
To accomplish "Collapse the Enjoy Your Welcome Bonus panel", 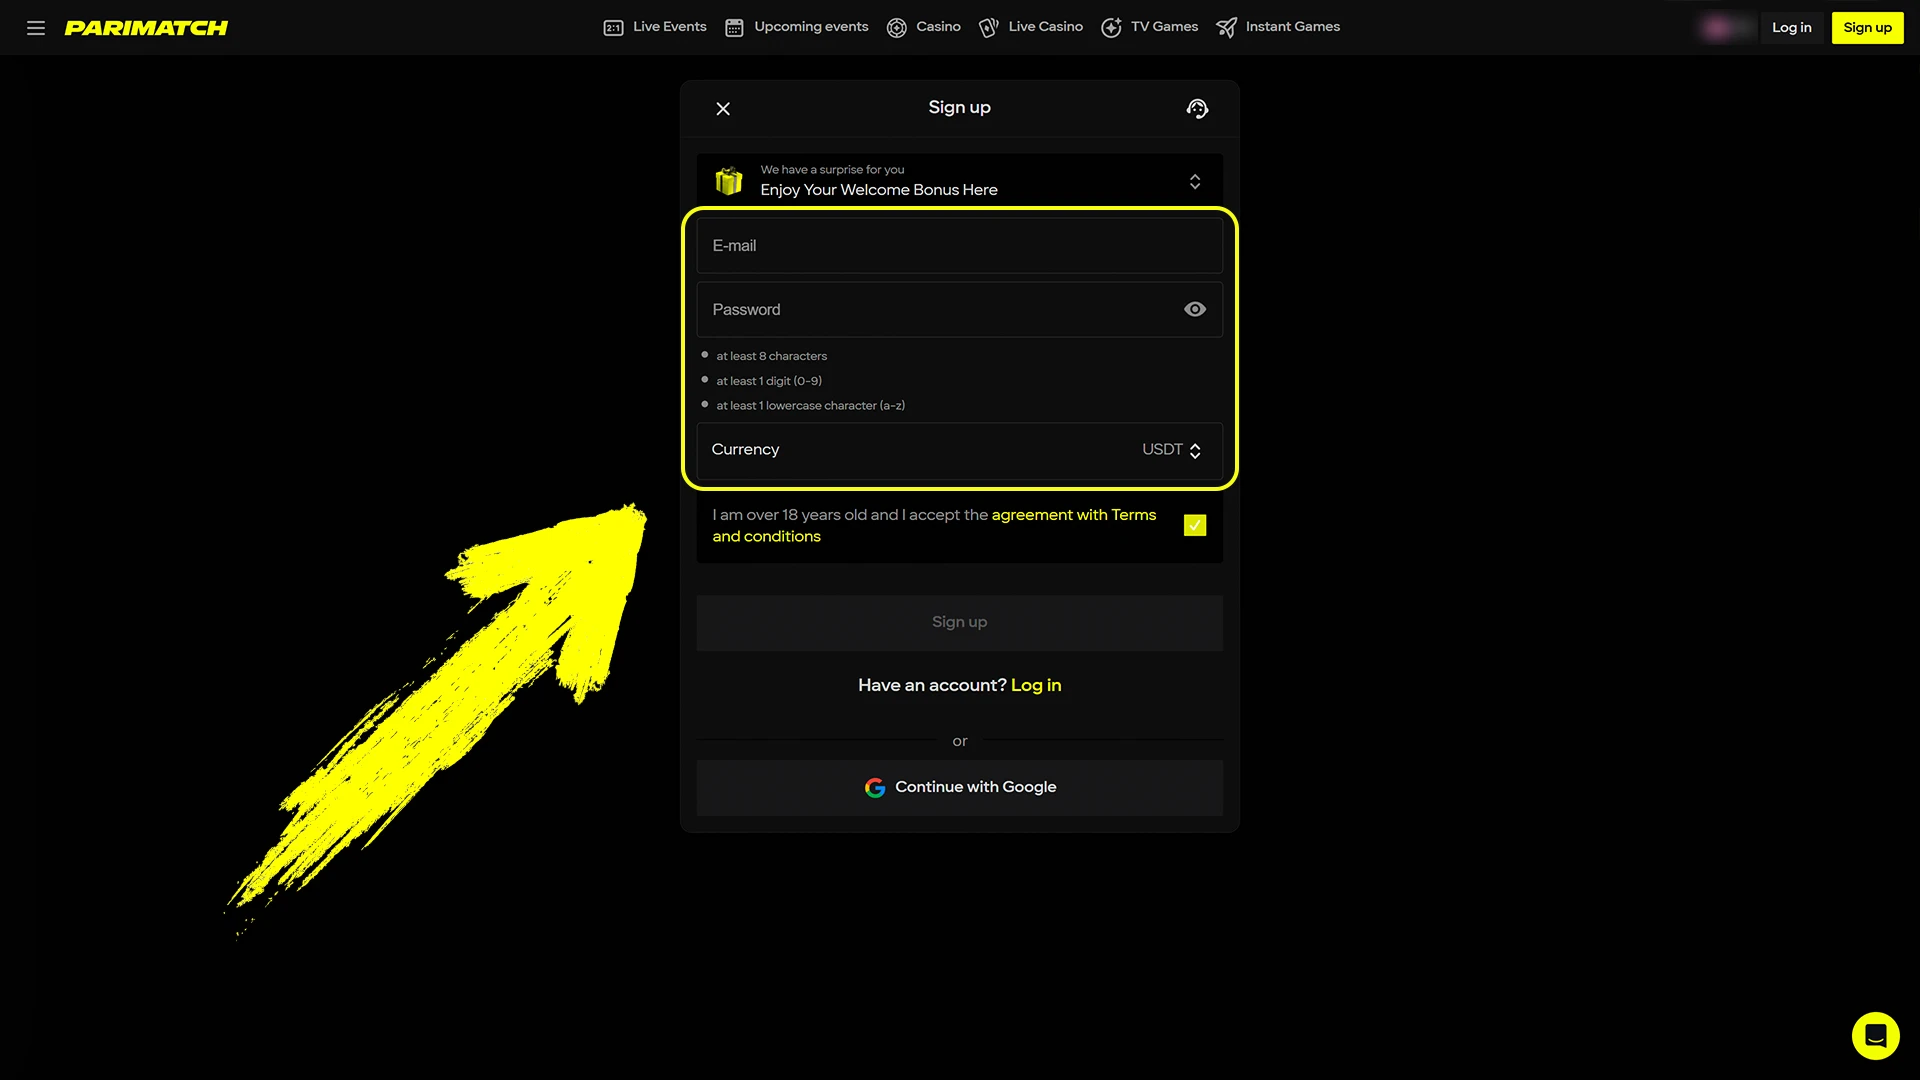I will pyautogui.click(x=1195, y=181).
